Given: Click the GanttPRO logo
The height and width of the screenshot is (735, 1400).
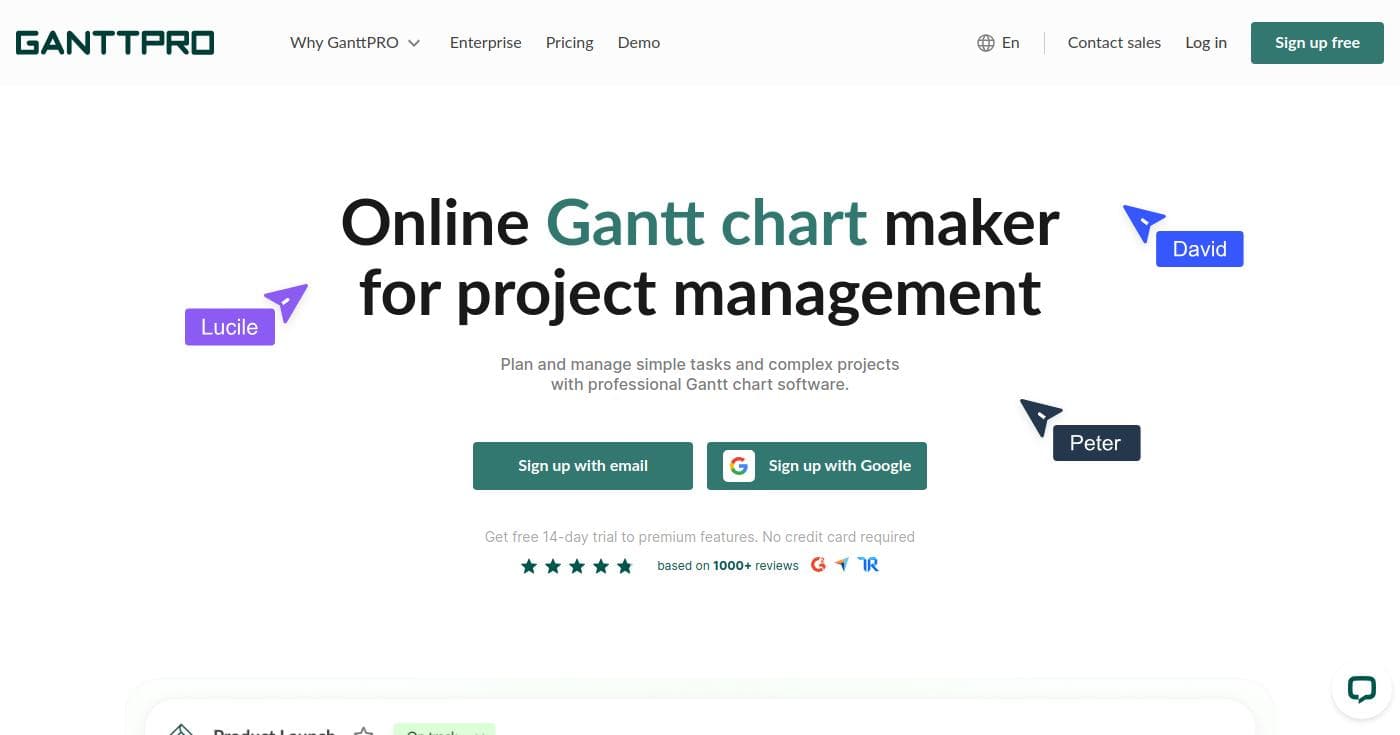Looking at the screenshot, I should pyautogui.click(x=114, y=42).
